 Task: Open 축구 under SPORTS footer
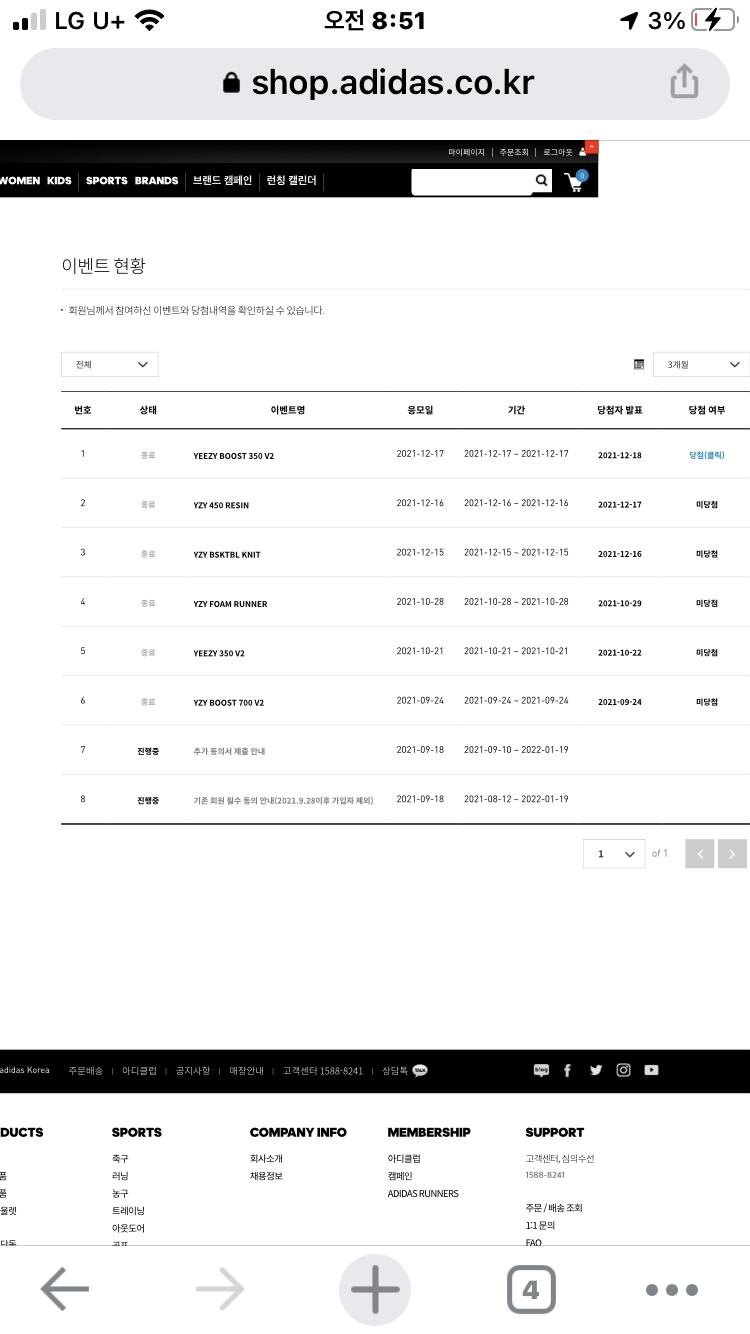(x=120, y=1159)
